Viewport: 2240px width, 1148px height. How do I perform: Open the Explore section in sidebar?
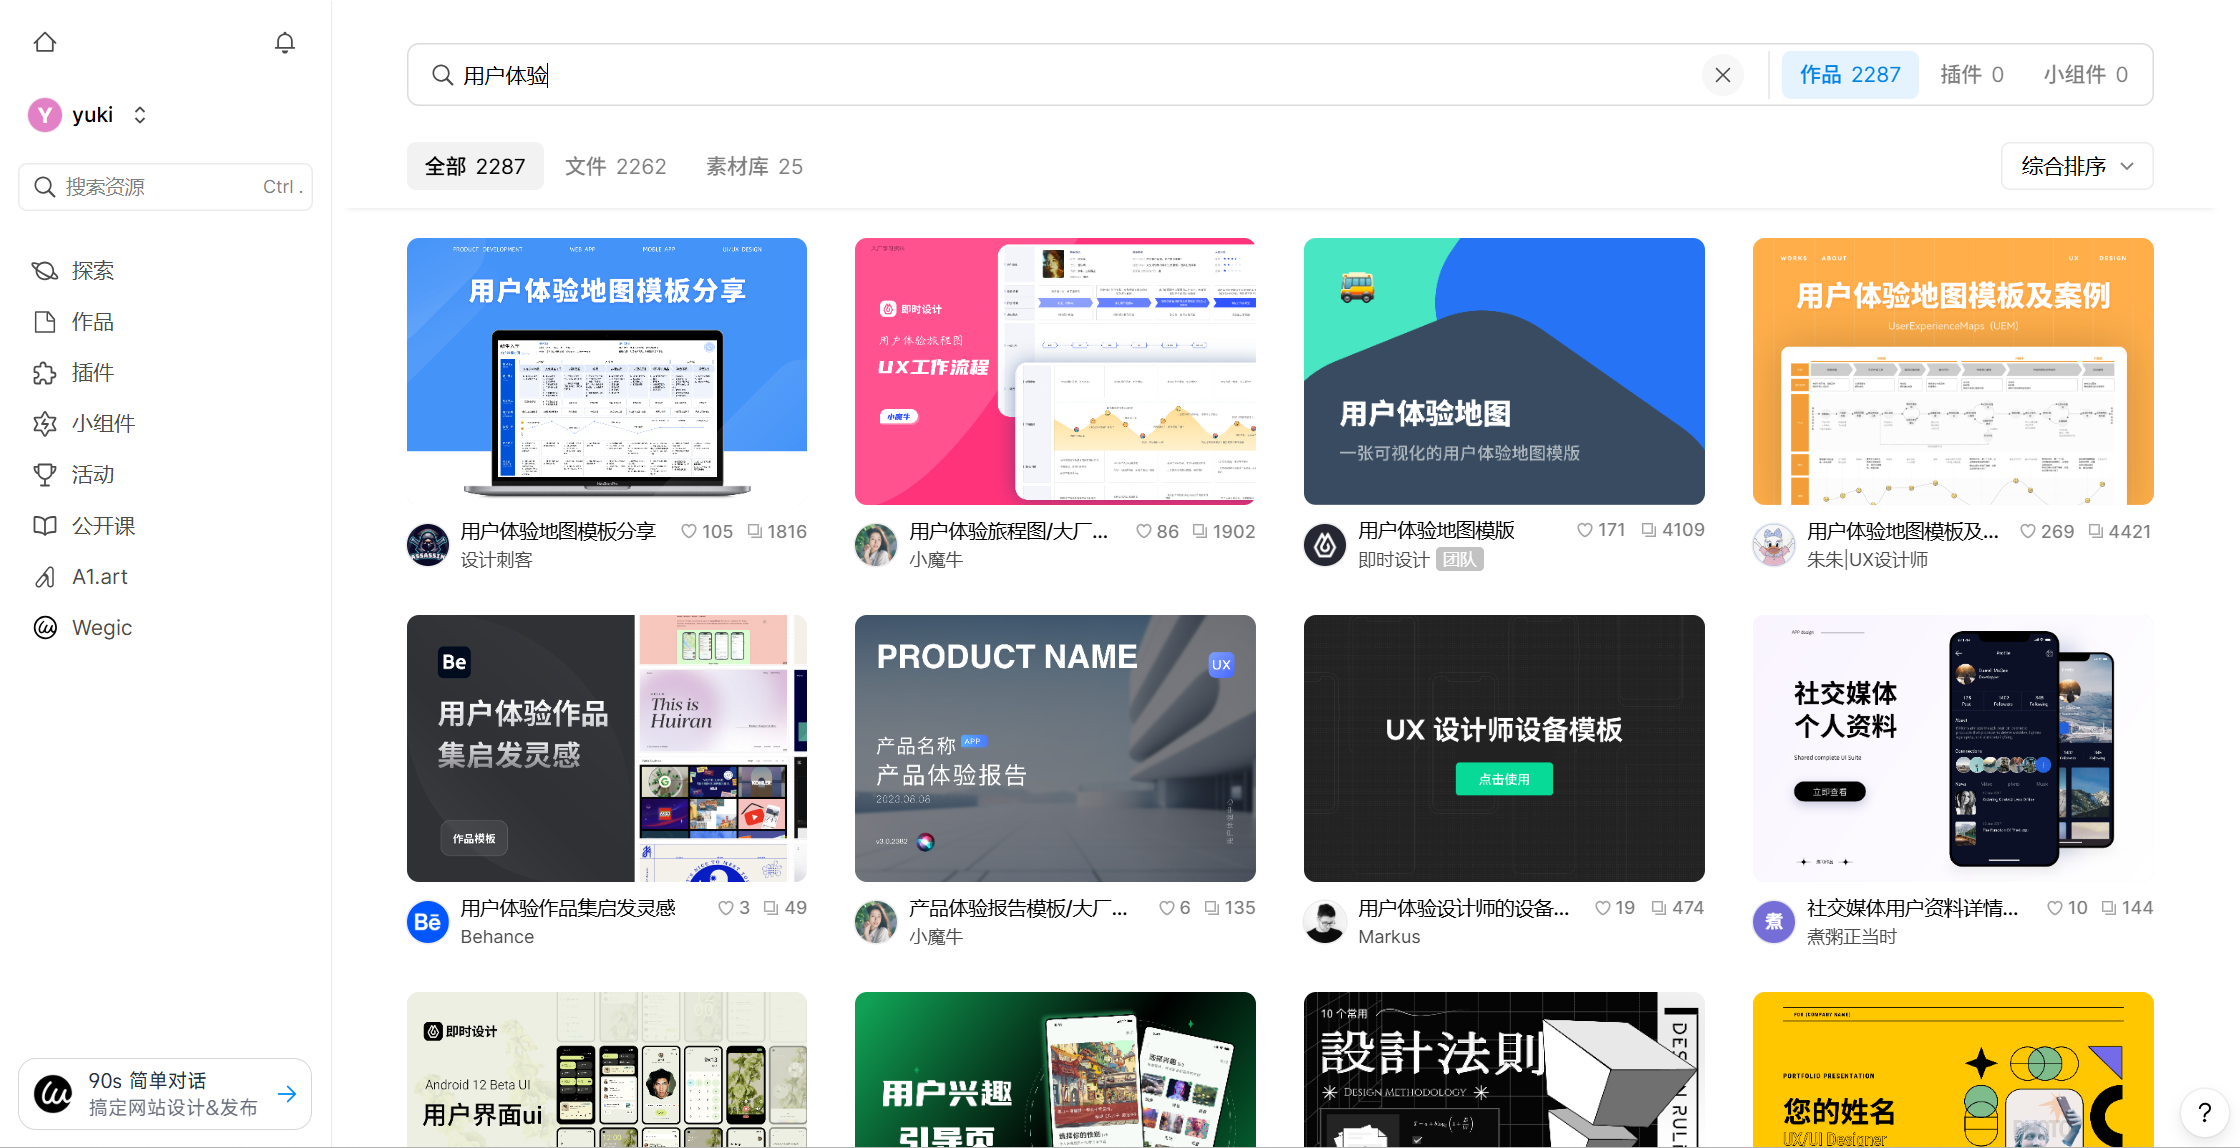92,271
